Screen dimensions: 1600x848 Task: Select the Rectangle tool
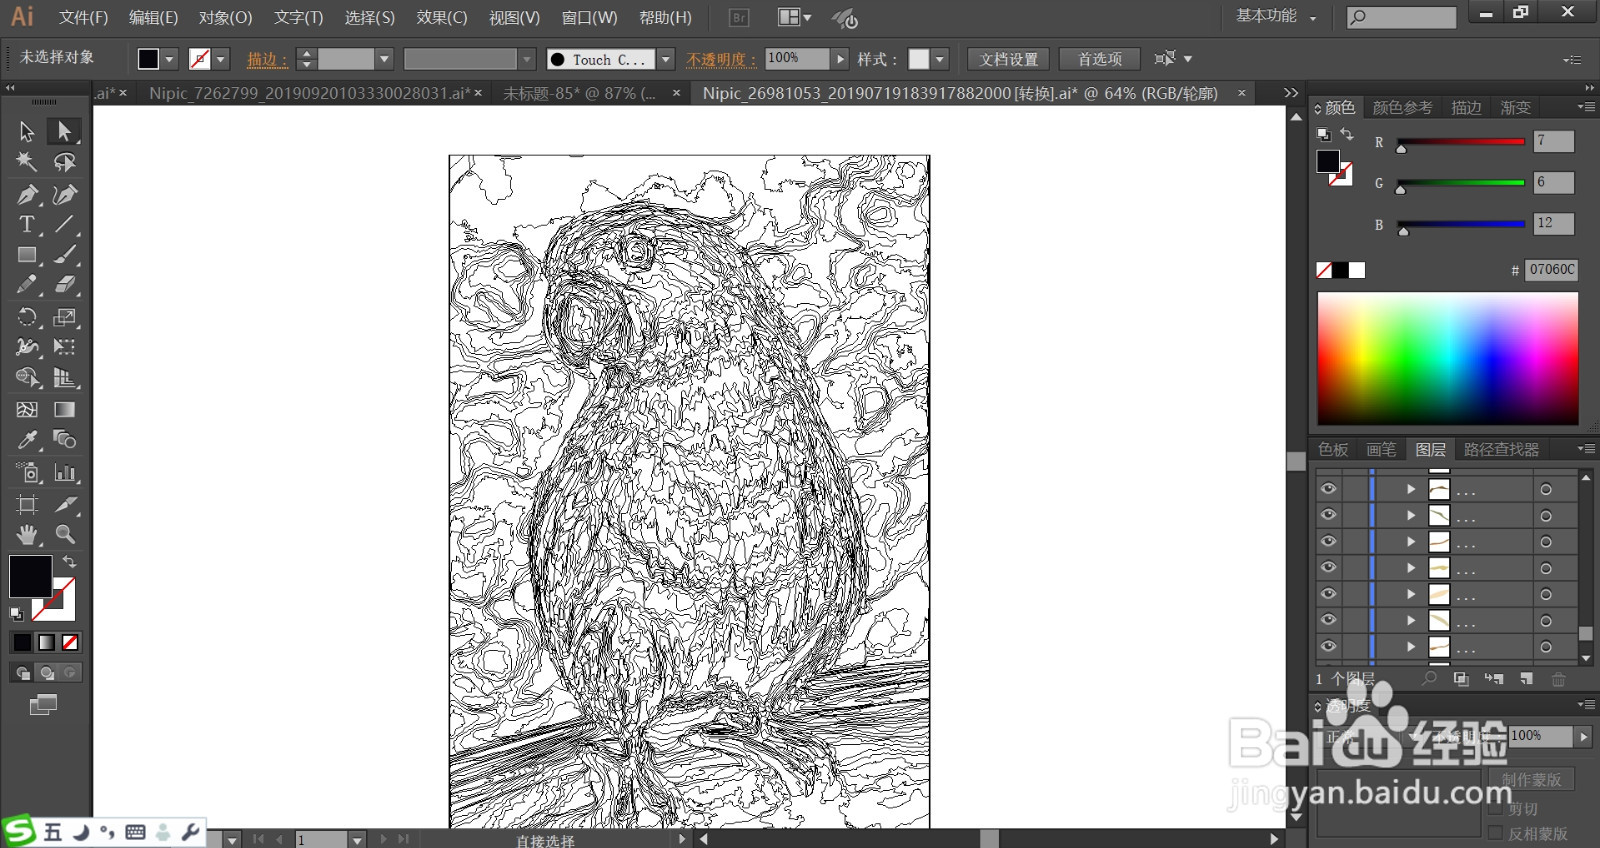(27, 255)
